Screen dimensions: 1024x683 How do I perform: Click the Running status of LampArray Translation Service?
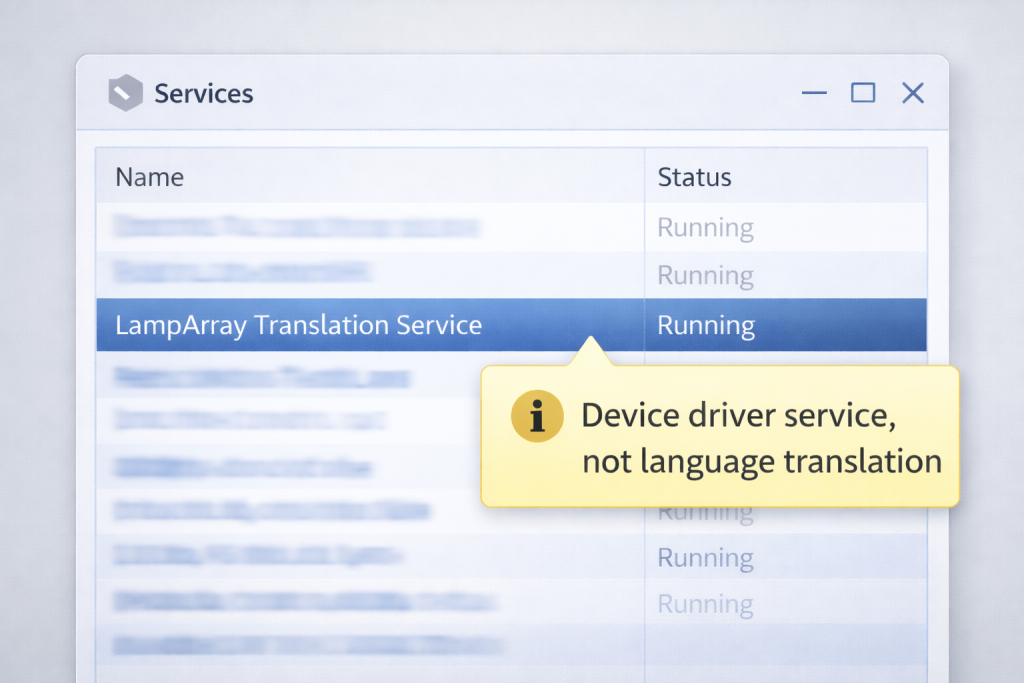pos(705,325)
